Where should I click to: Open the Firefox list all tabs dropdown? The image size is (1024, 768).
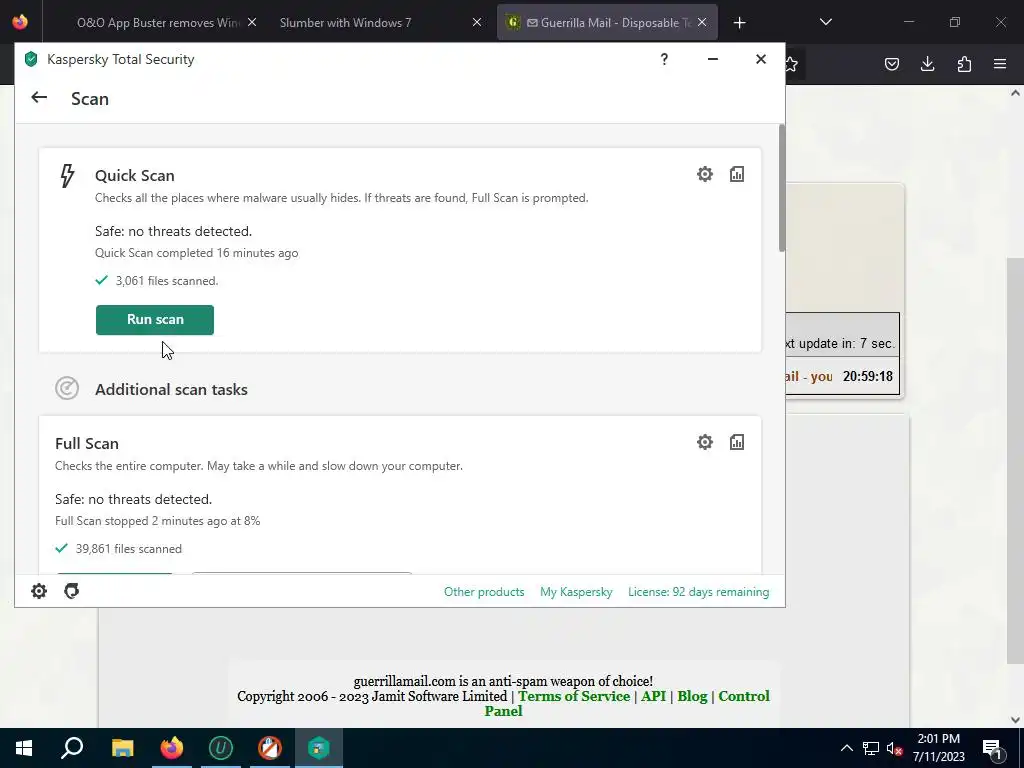pos(825,22)
